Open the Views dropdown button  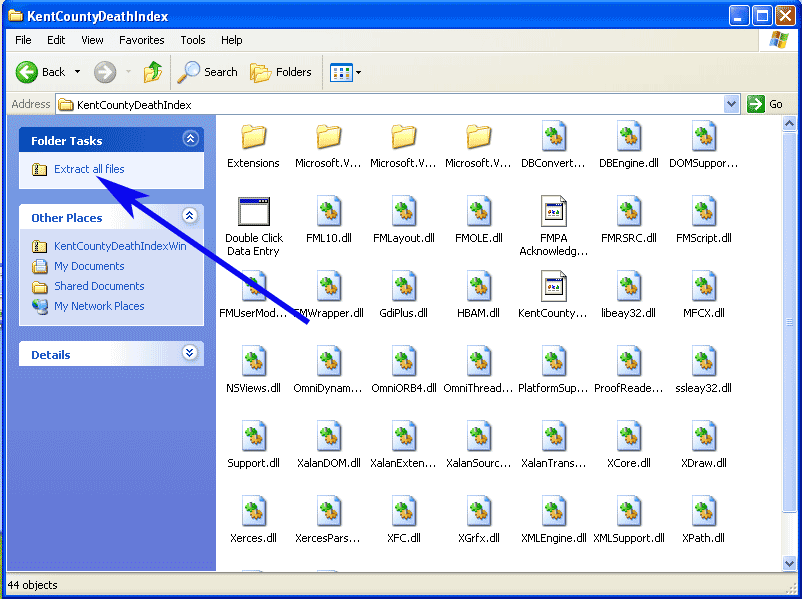pyautogui.click(x=346, y=72)
